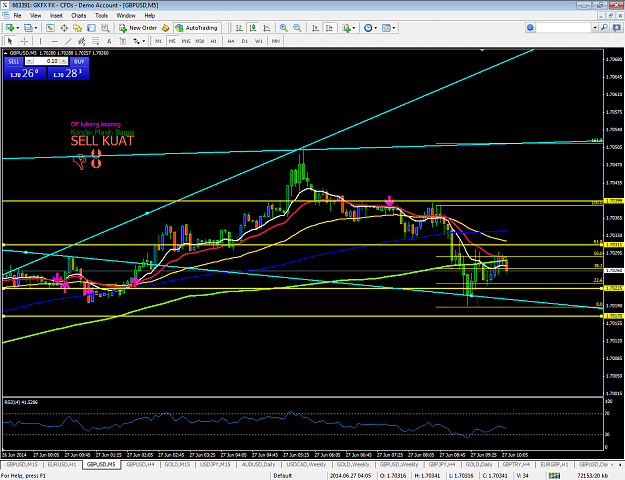Open the Charts menu
The image size is (625, 480).
[79, 16]
